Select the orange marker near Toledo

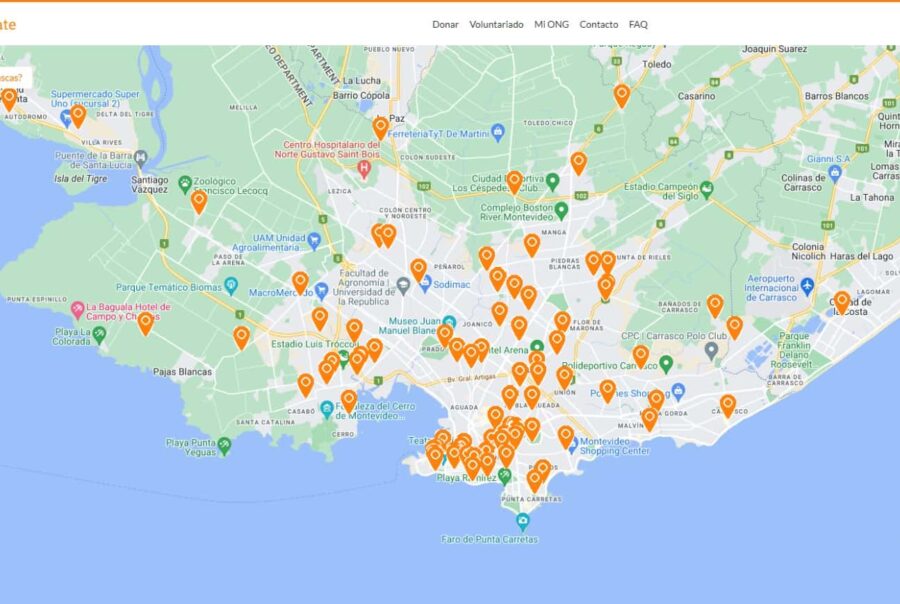[x=622, y=95]
